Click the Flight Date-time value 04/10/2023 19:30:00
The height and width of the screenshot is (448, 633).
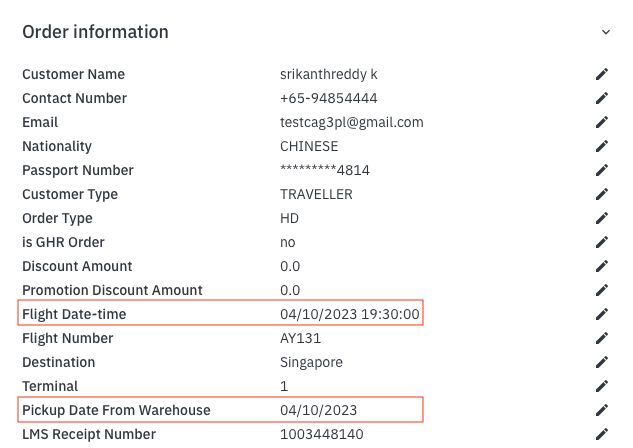coord(350,314)
